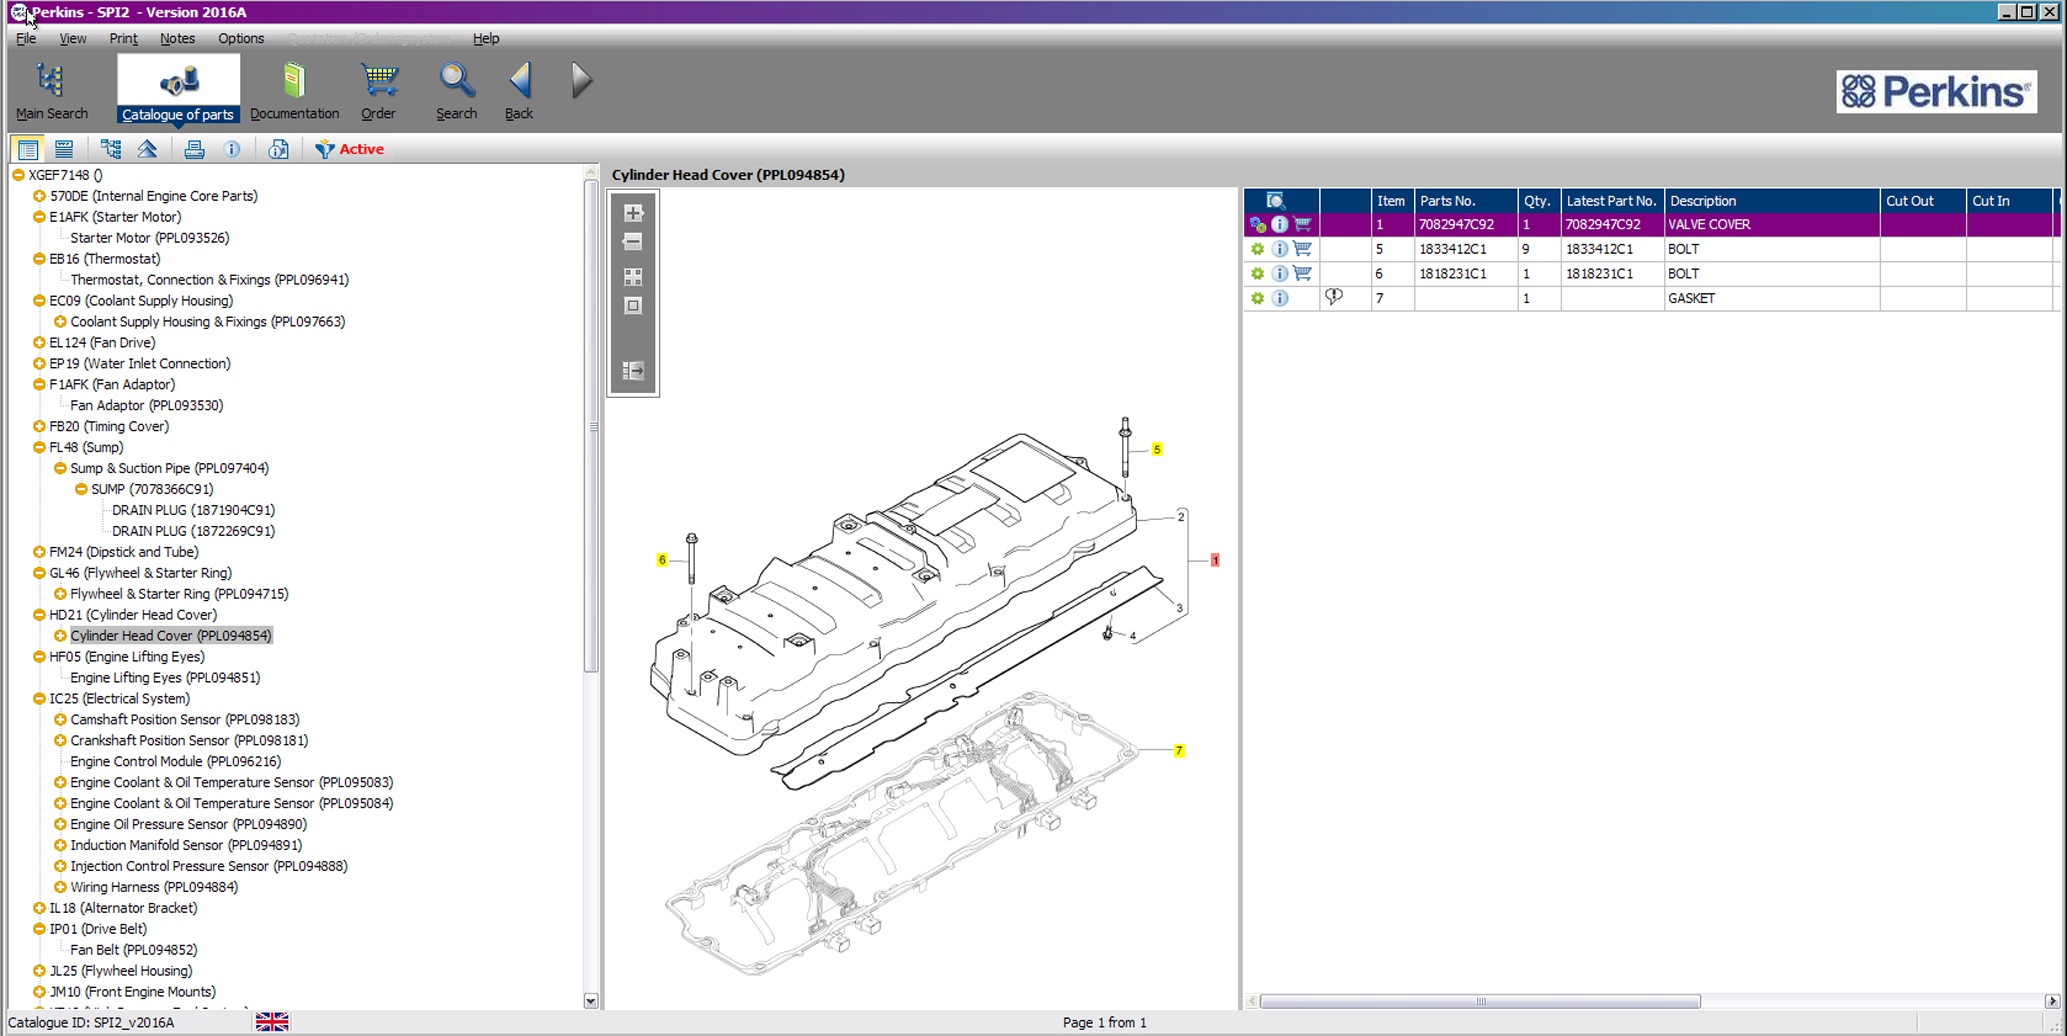Collapse the IC25 (Electrical System) node
The width and height of the screenshot is (2067, 1036).
39,698
